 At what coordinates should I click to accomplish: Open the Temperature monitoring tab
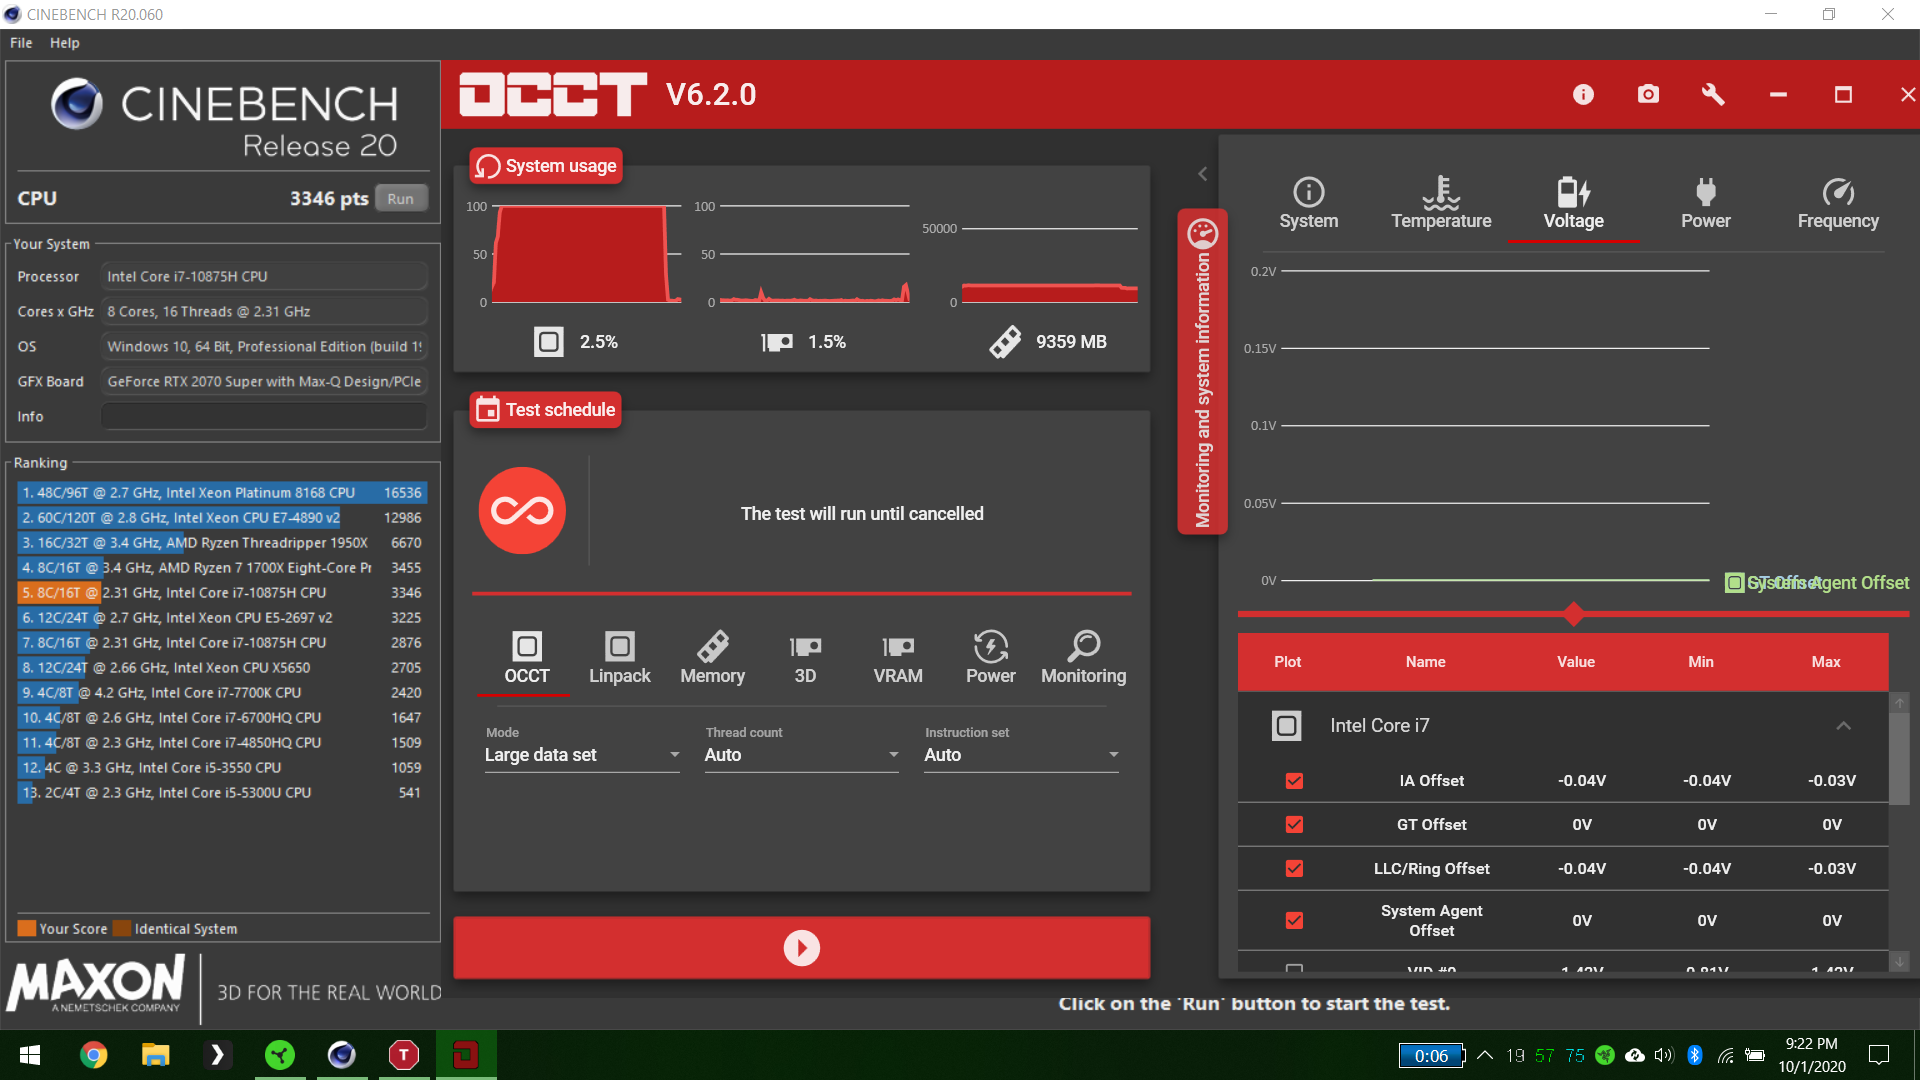click(1441, 204)
